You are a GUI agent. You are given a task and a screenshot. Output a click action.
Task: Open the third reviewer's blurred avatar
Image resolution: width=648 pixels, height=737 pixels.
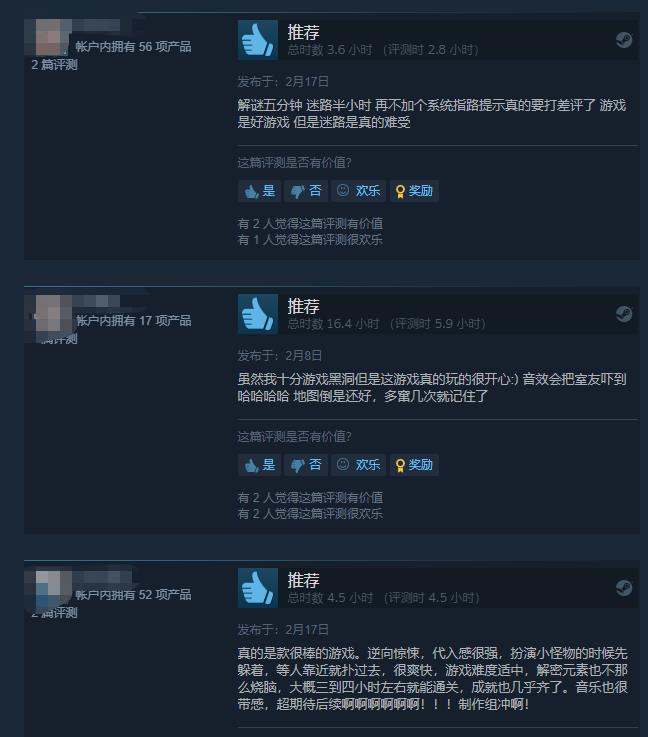(x=53, y=588)
